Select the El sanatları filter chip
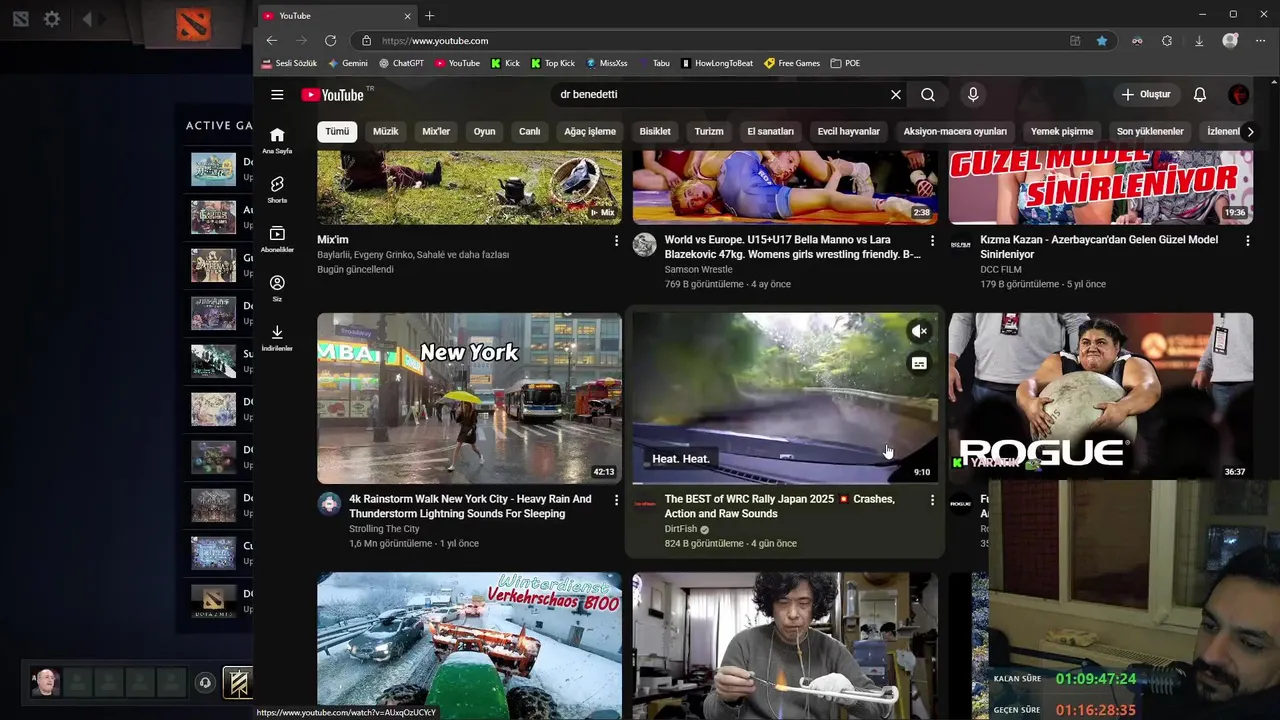This screenshot has height=720, width=1280. (770, 132)
